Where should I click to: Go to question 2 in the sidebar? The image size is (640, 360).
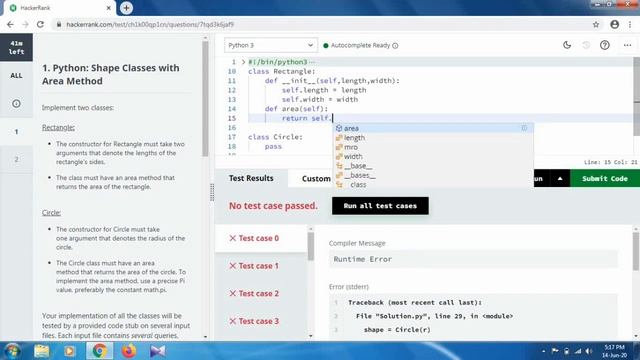(16, 159)
